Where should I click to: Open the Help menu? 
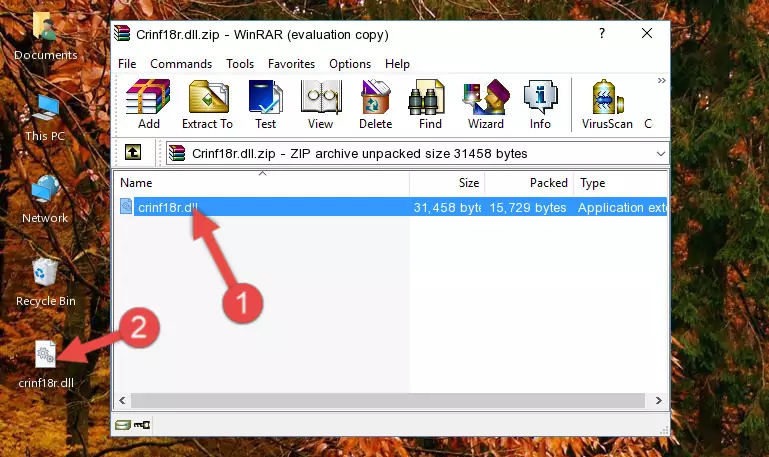point(397,64)
